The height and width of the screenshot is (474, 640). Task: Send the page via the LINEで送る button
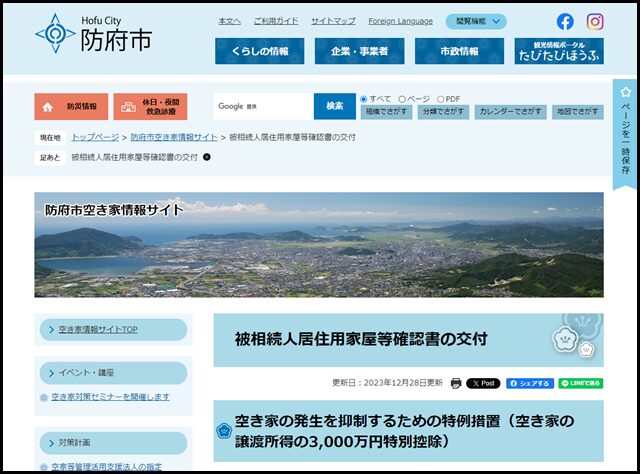[580, 383]
